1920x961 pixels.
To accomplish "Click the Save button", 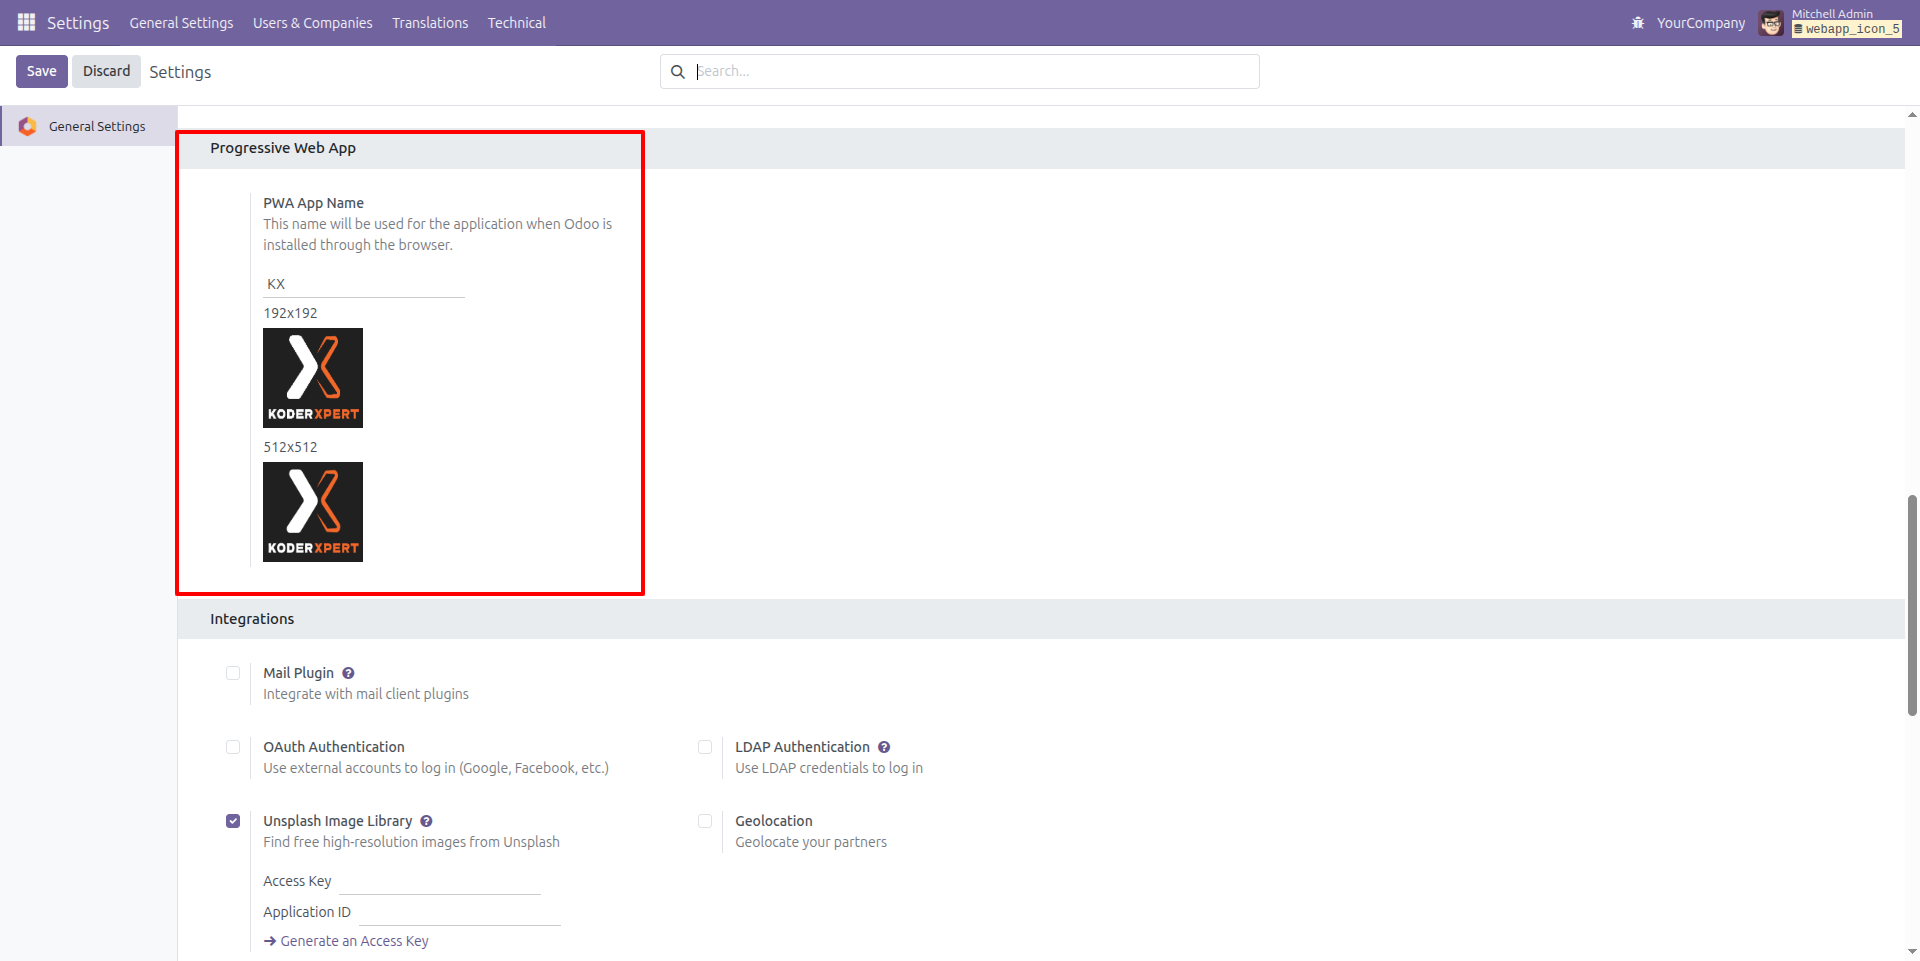I will [x=42, y=71].
